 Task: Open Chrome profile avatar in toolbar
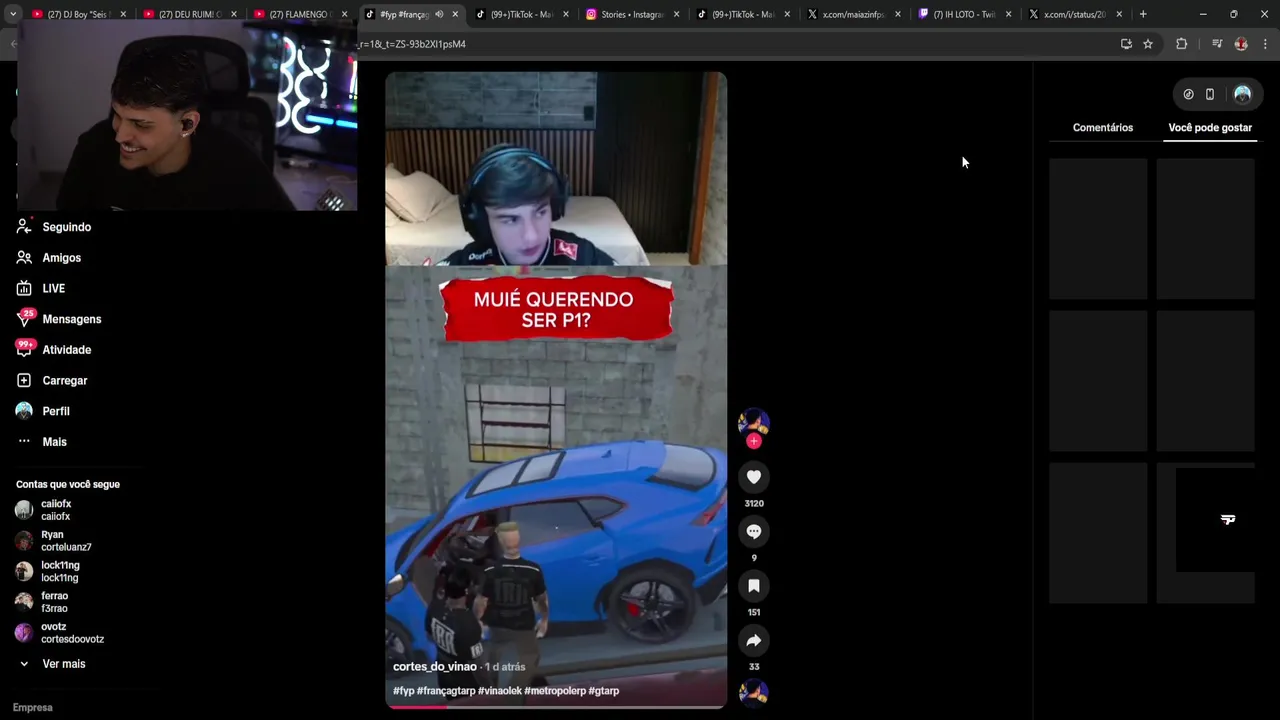[x=1241, y=44]
